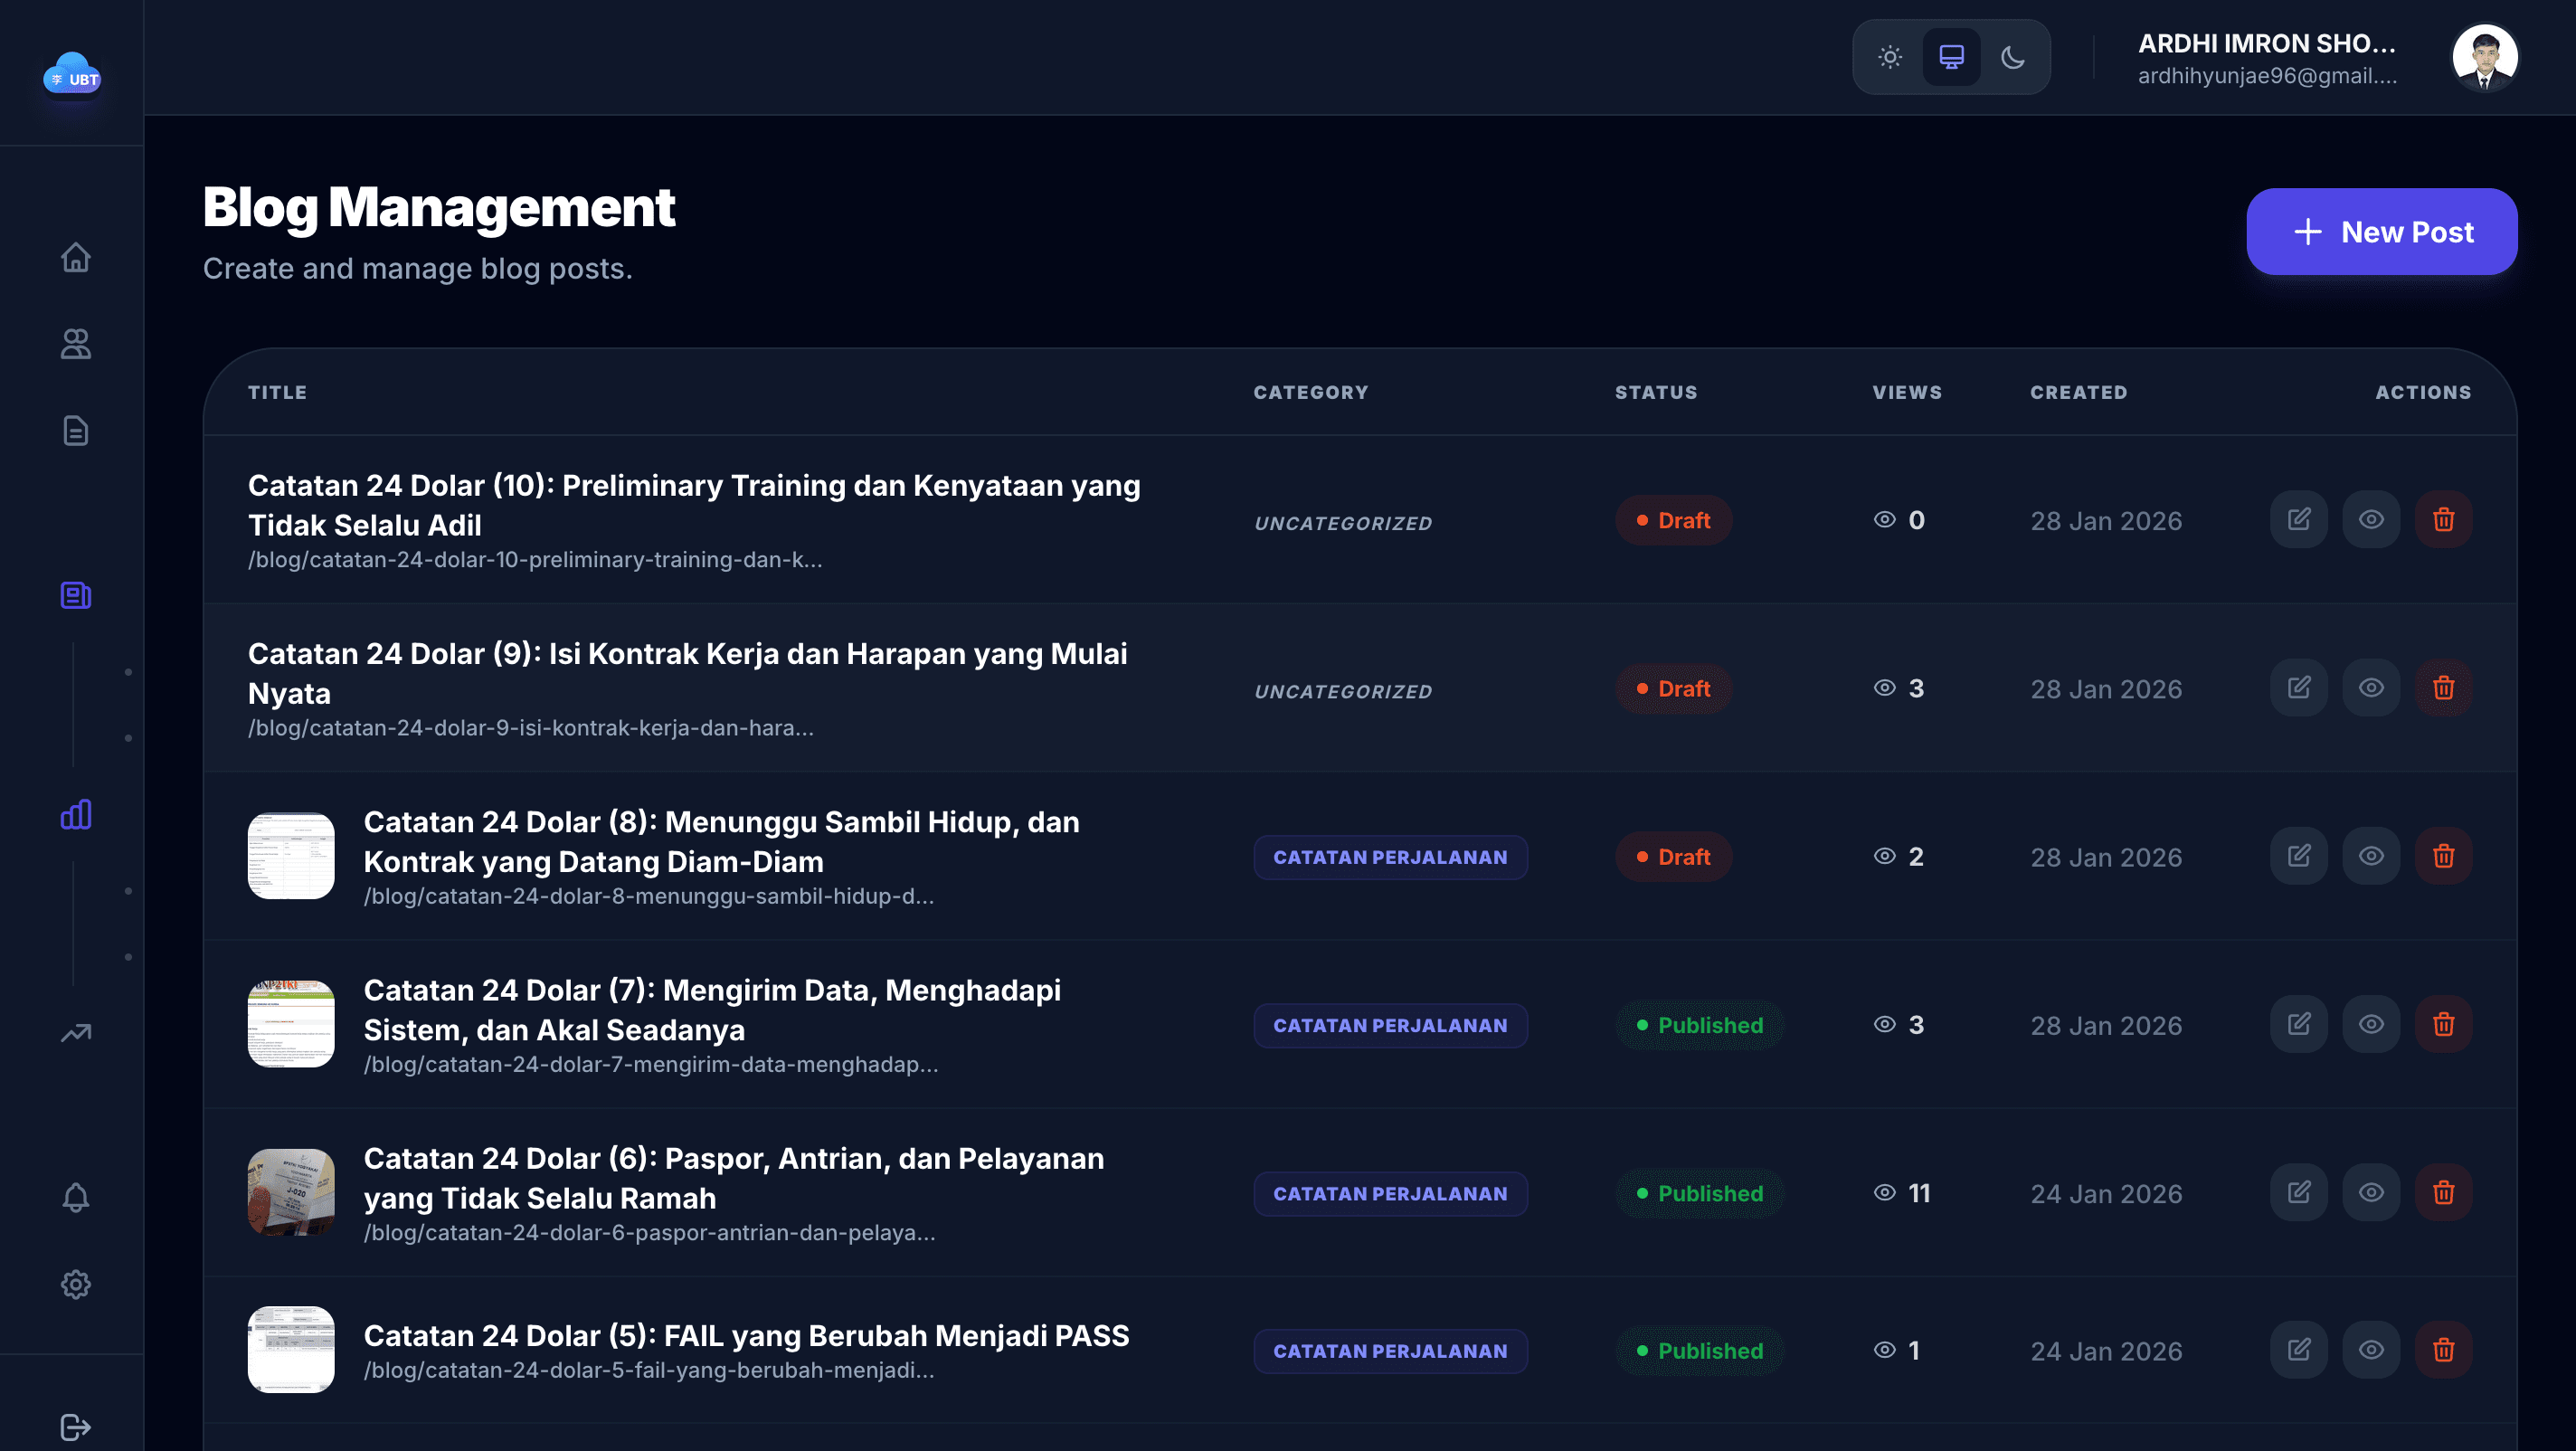The height and width of the screenshot is (1451, 2576).
Task: Click the logout icon at sidebar bottom
Action: [x=75, y=1427]
